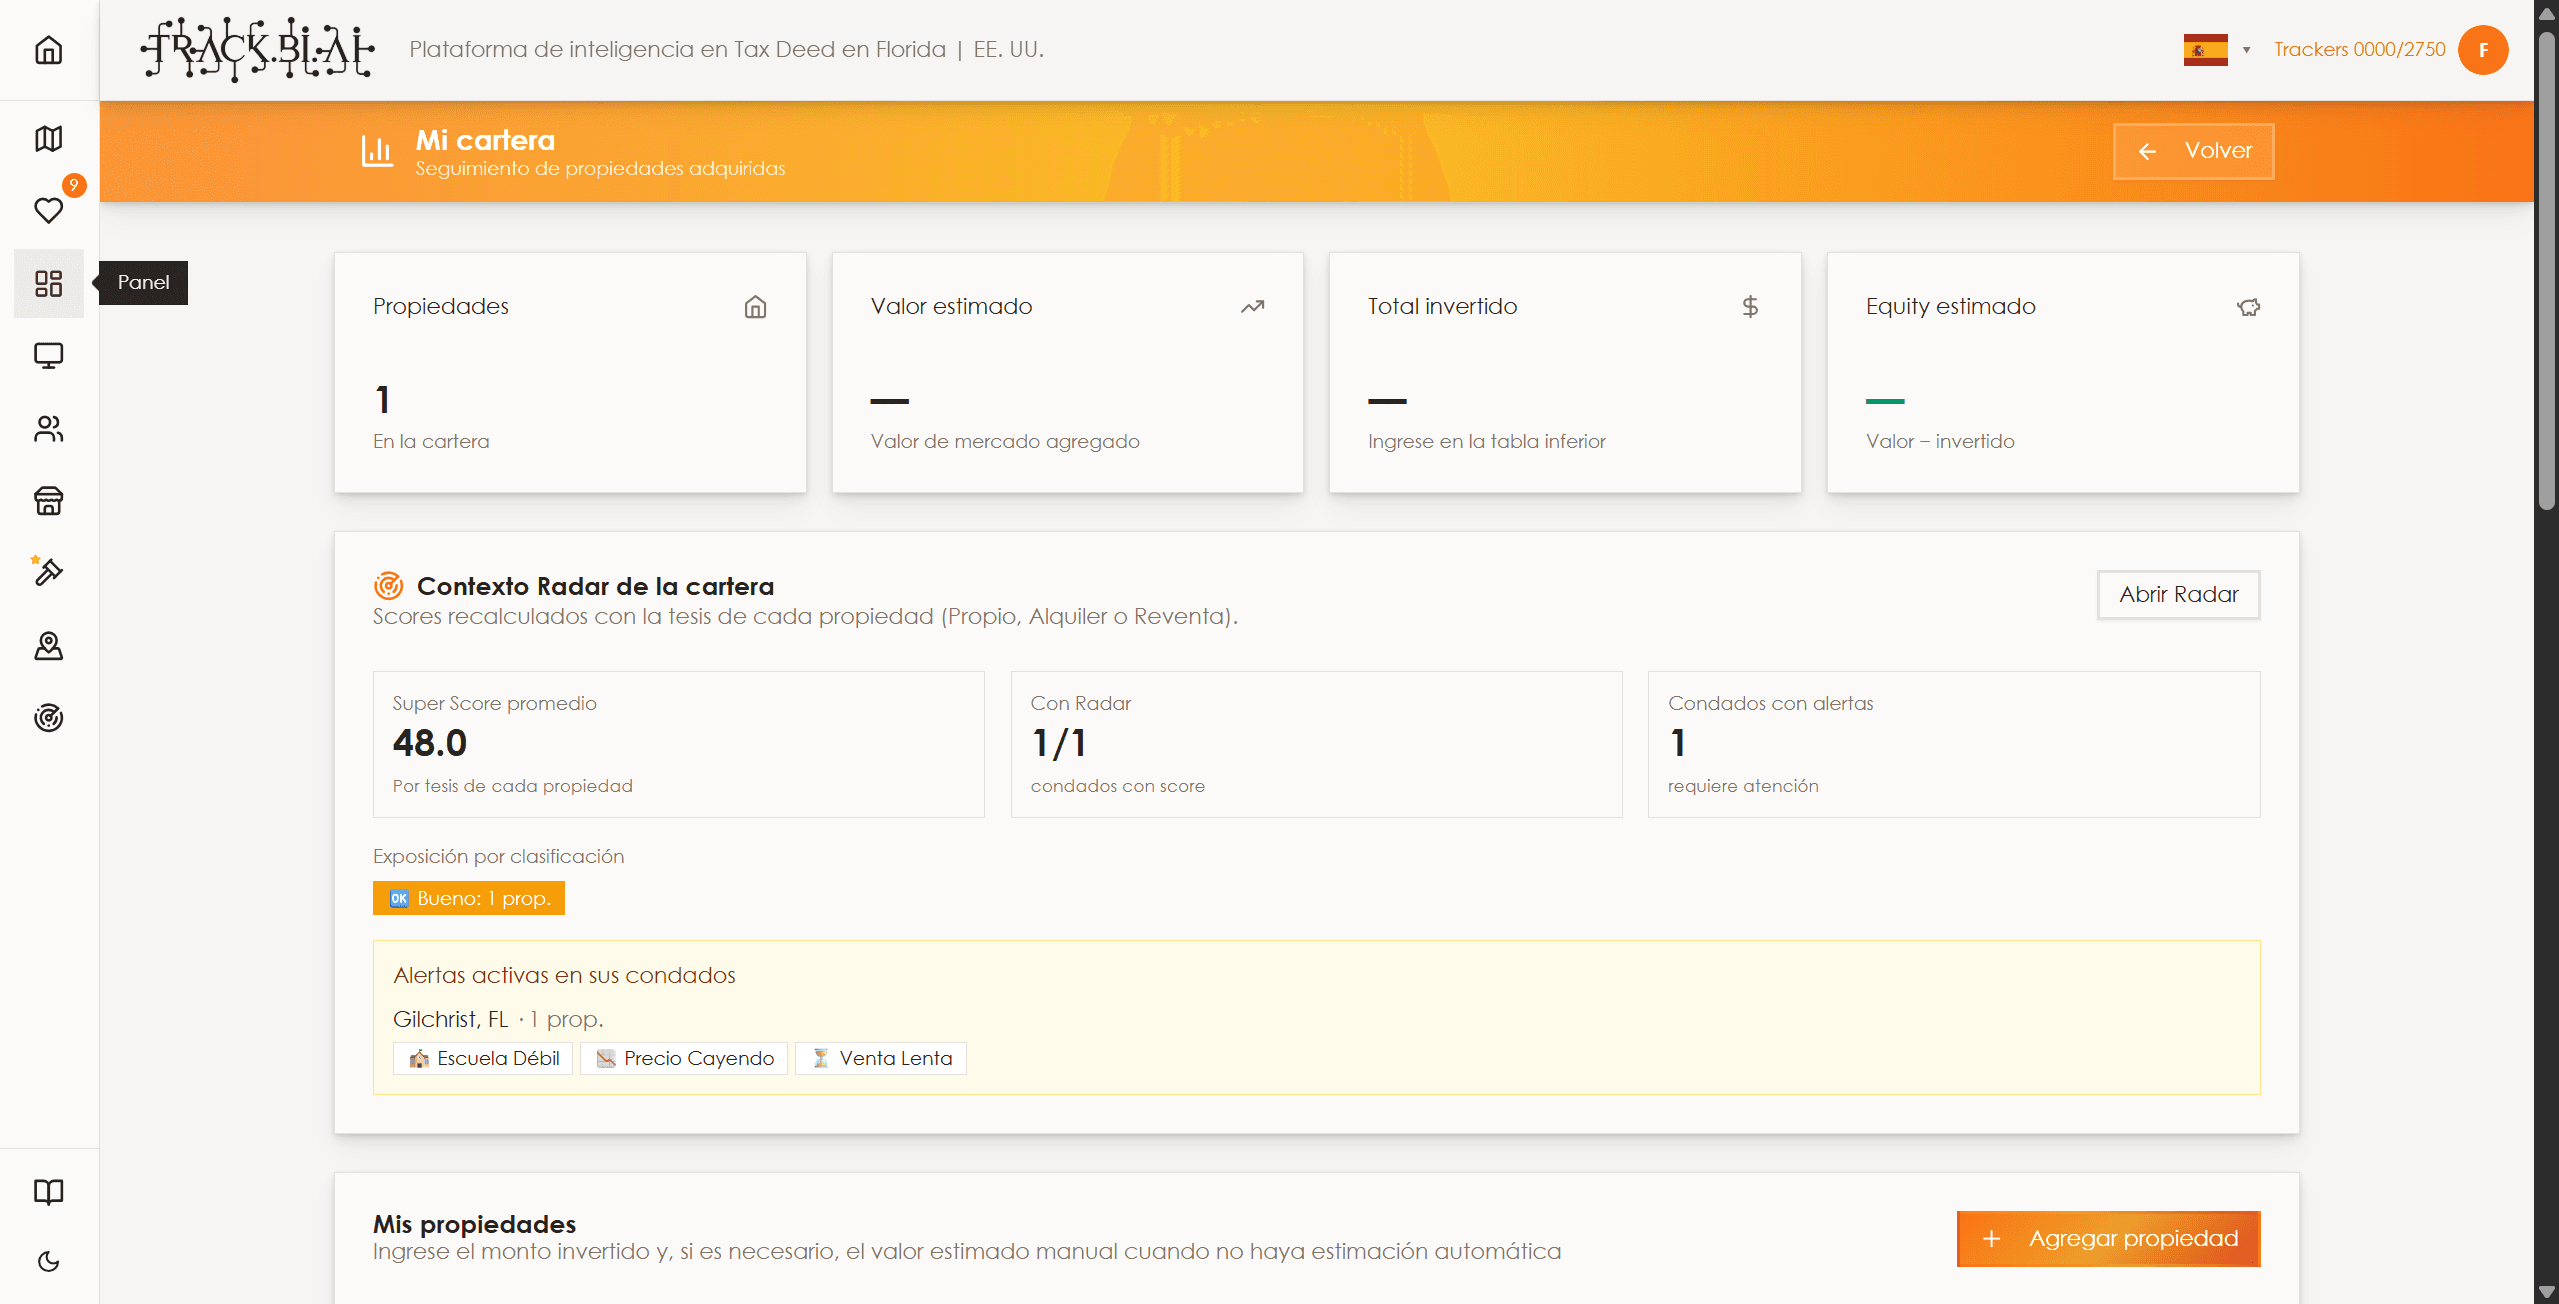2559x1304 pixels.
Task: Click Trackers 0000/2750 counter
Action: (2359, 49)
